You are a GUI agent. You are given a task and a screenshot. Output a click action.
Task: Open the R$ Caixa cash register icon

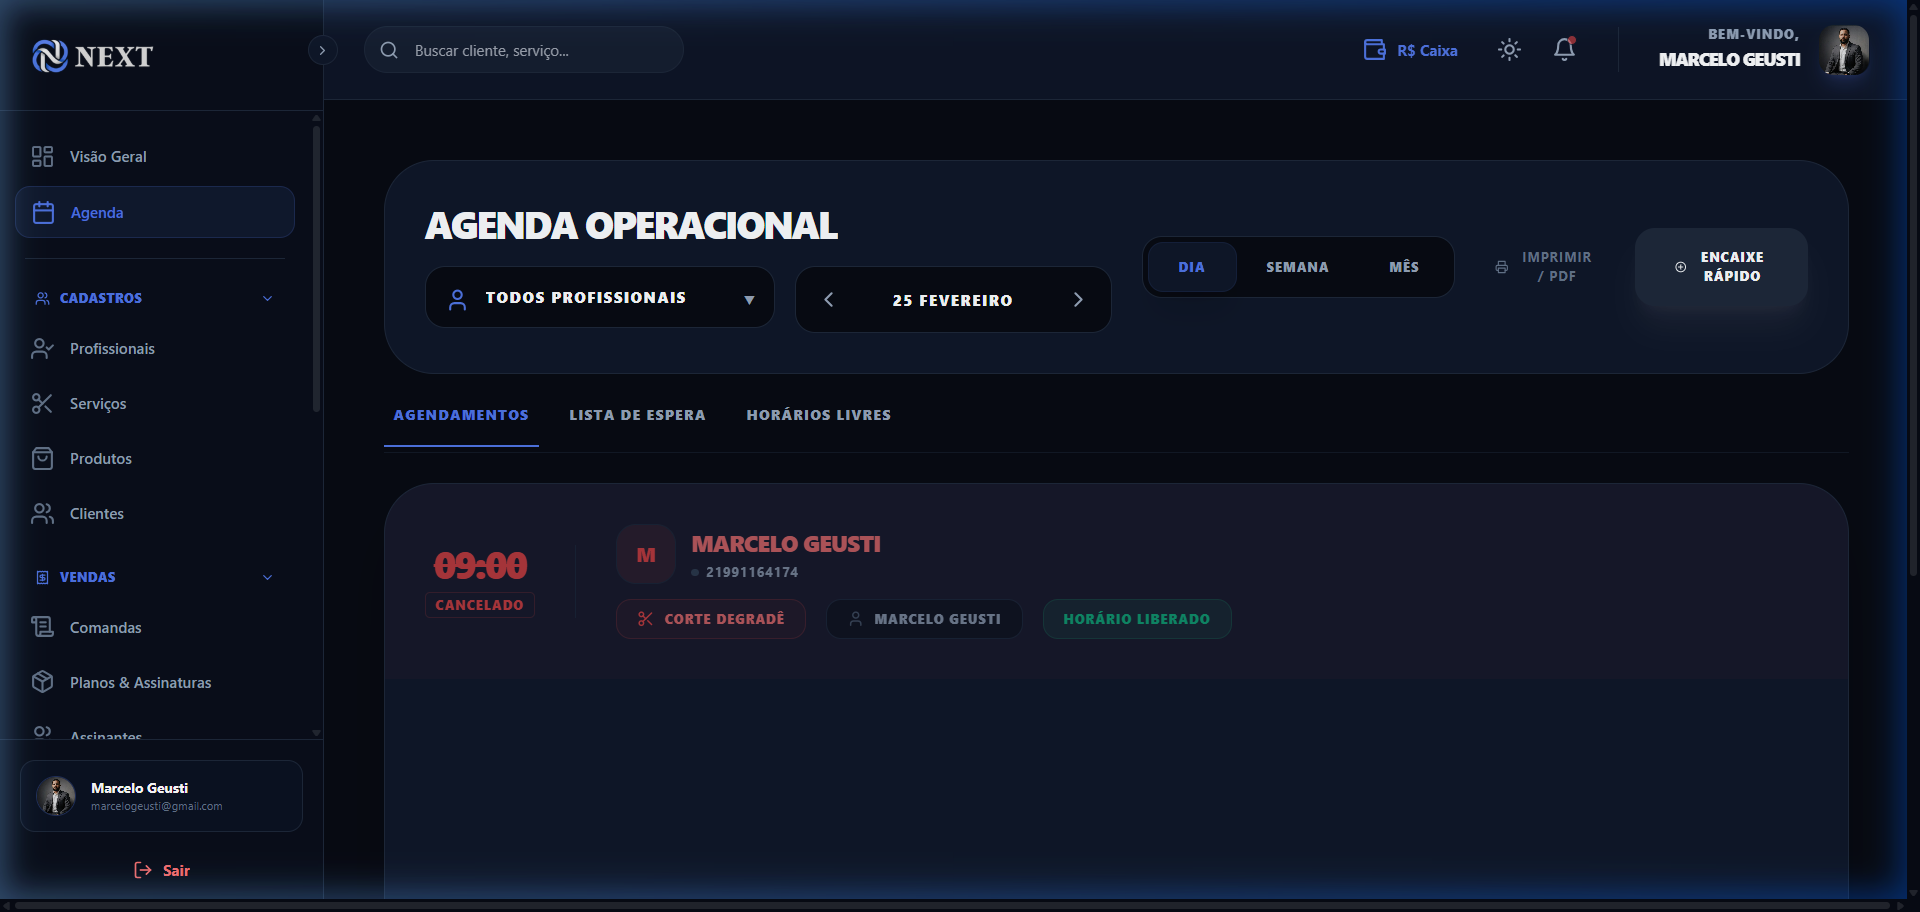[1374, 49]
